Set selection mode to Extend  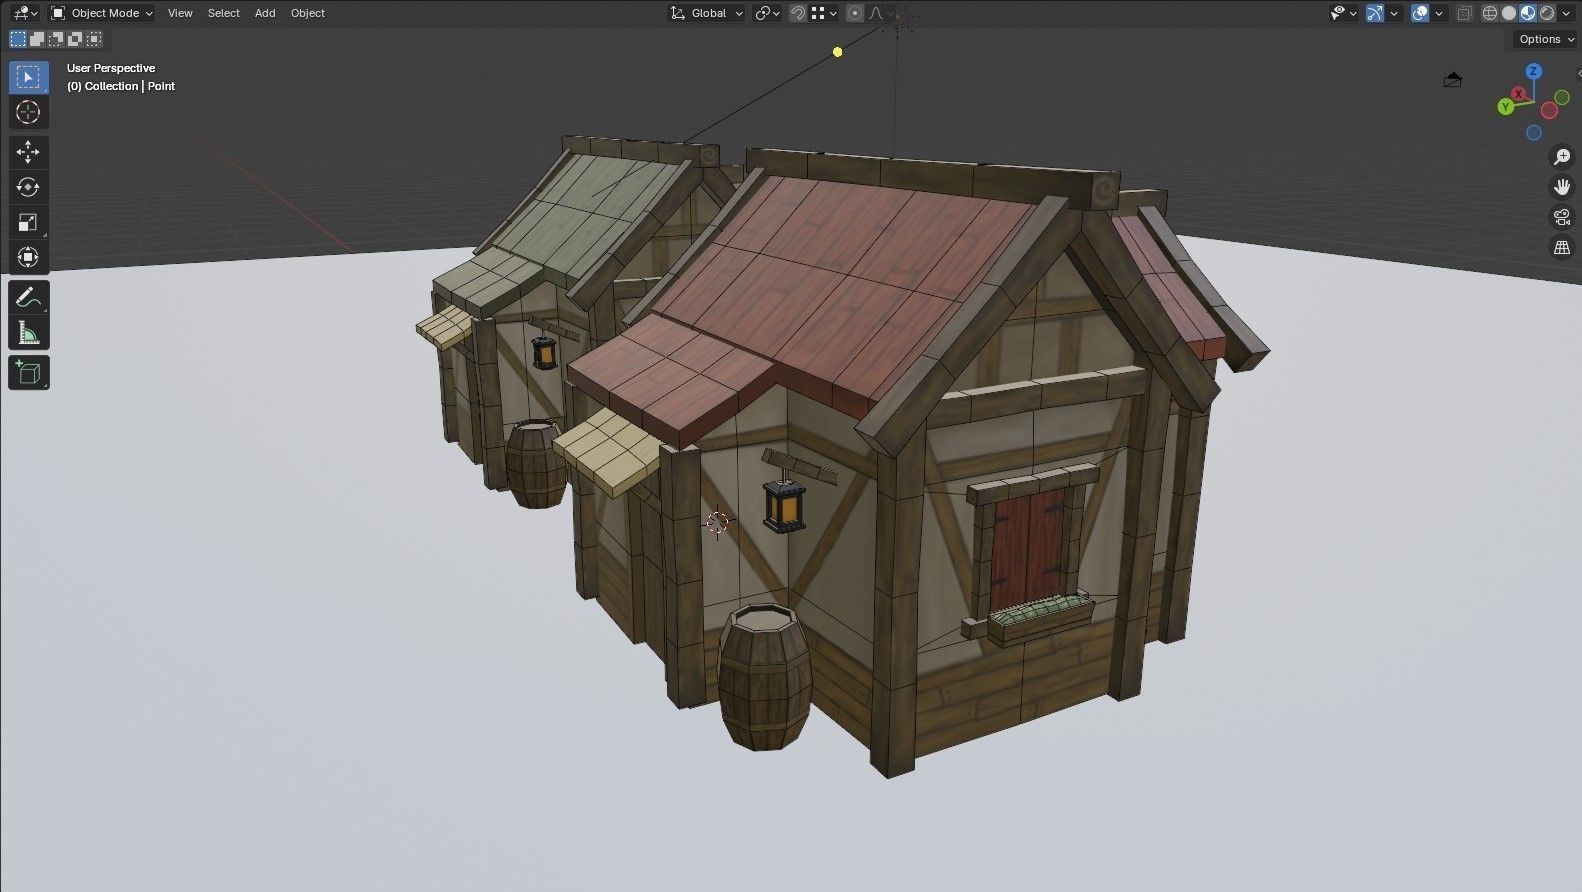(x=37, y=39)
